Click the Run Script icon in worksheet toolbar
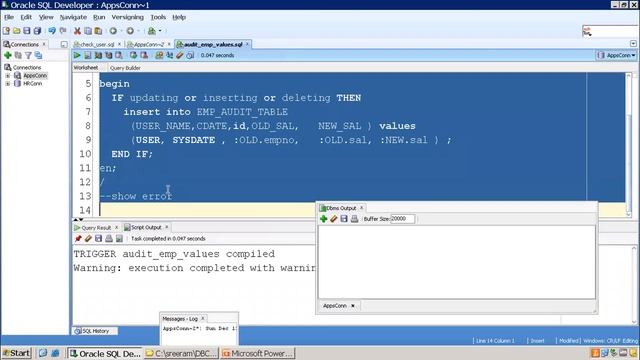640x360 pixels. (87, 55)
